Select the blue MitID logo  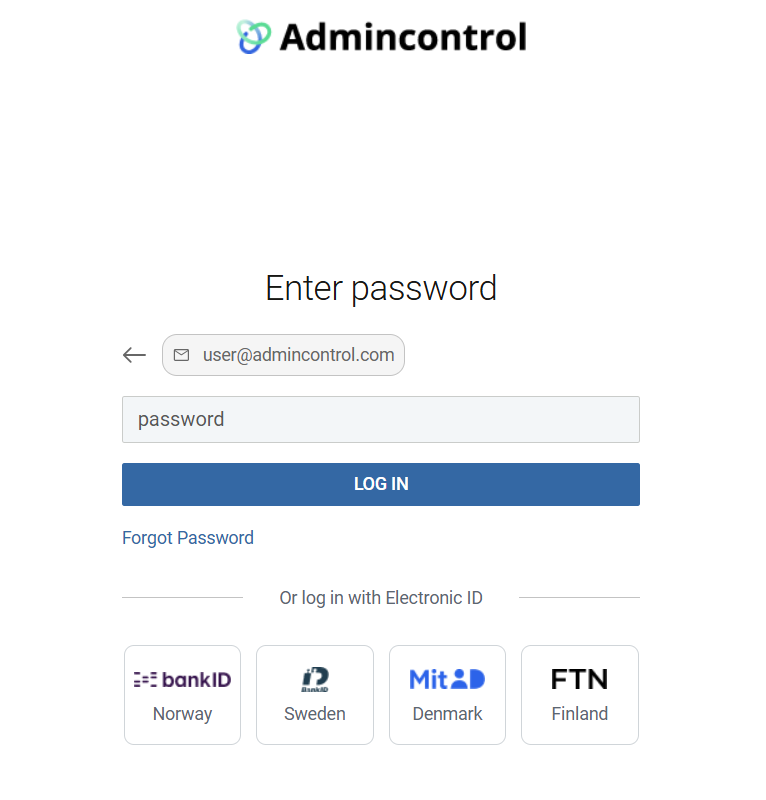tap(447, 679)
